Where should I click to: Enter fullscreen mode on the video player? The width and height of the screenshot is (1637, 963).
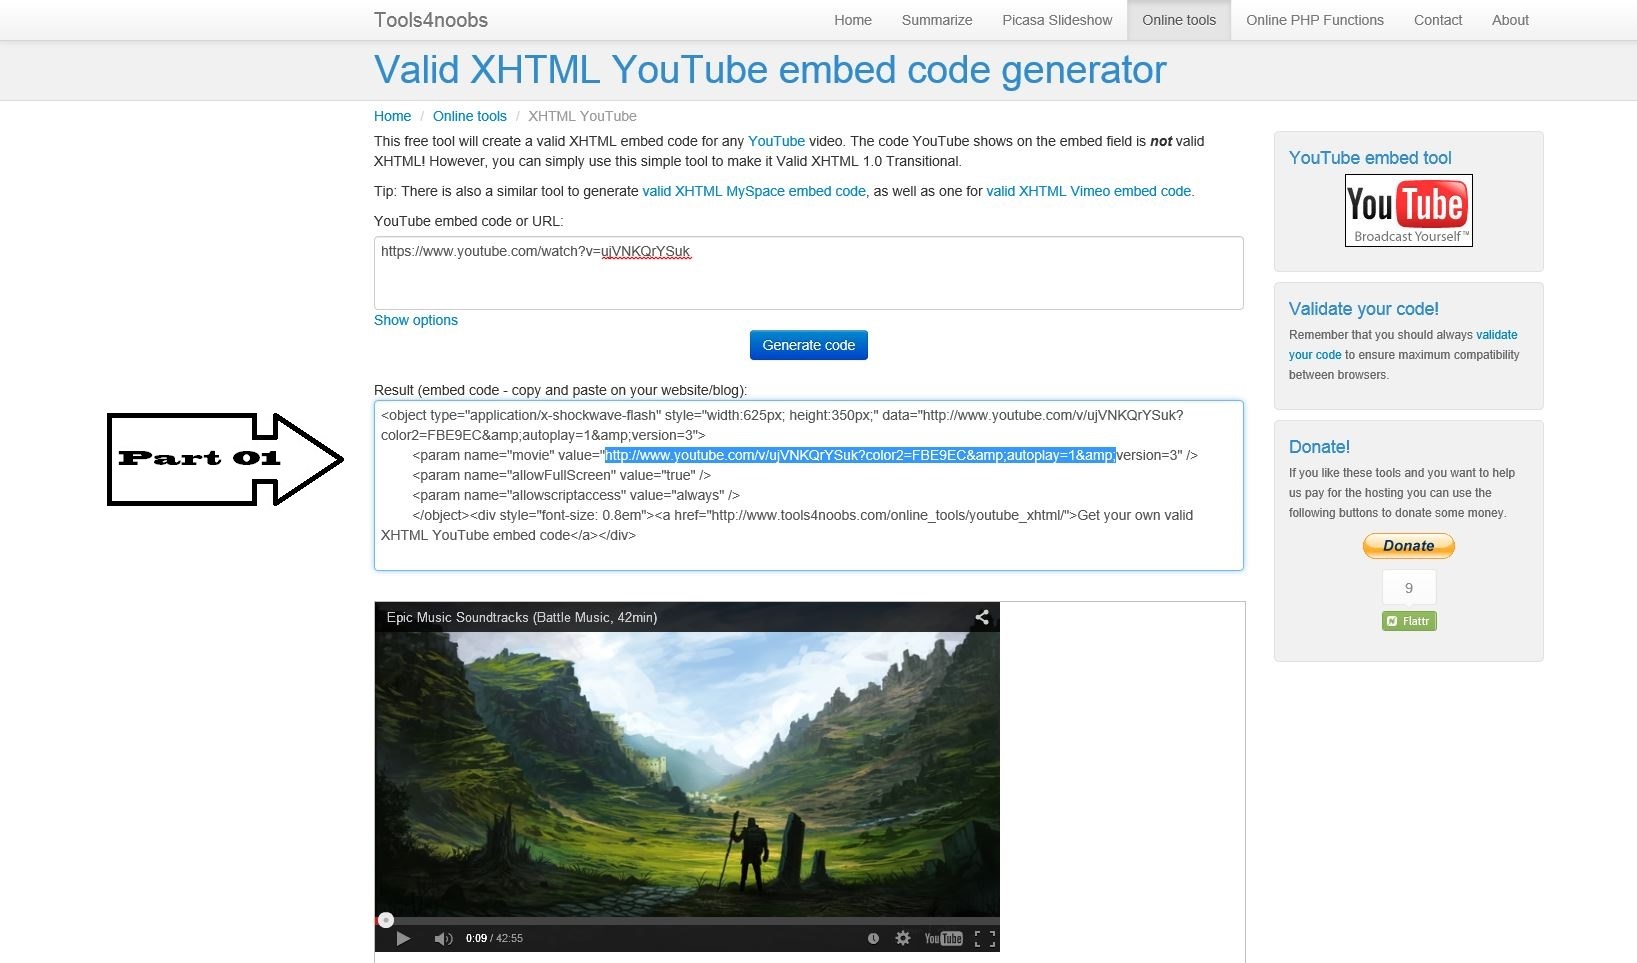pos(985,938)
